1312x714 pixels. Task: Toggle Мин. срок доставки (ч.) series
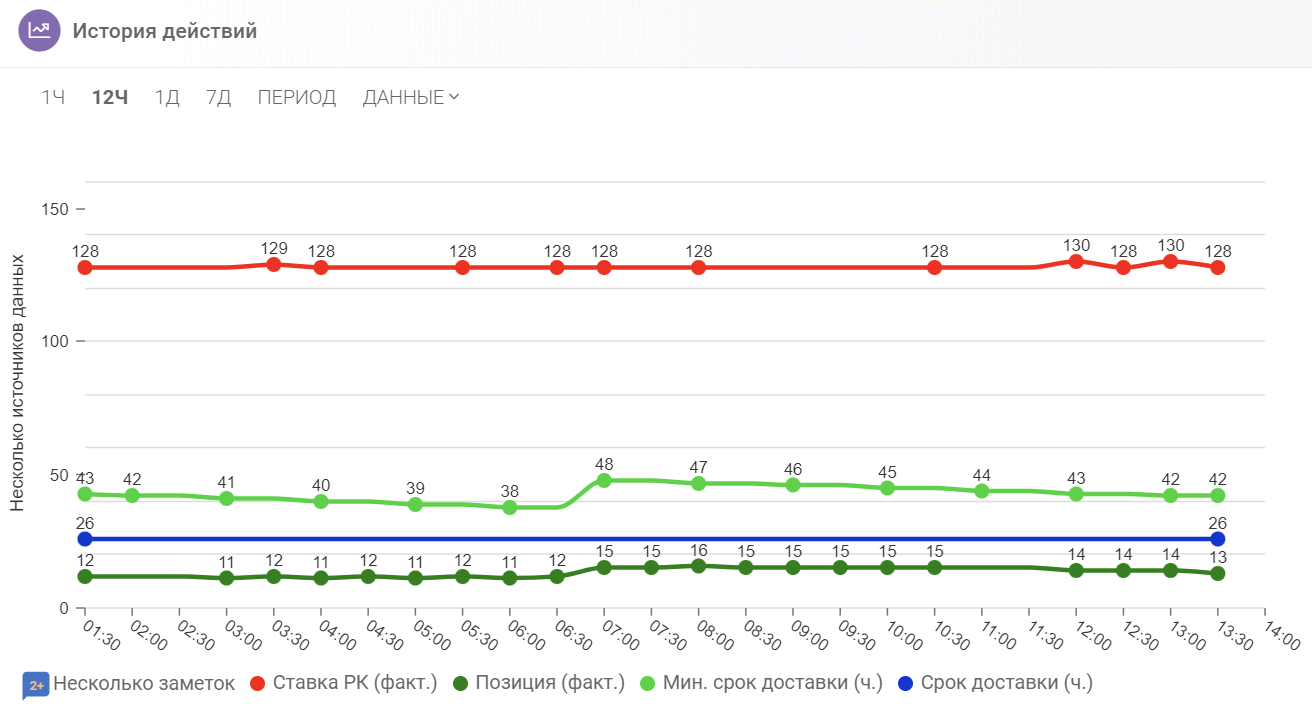pos(772,684)
